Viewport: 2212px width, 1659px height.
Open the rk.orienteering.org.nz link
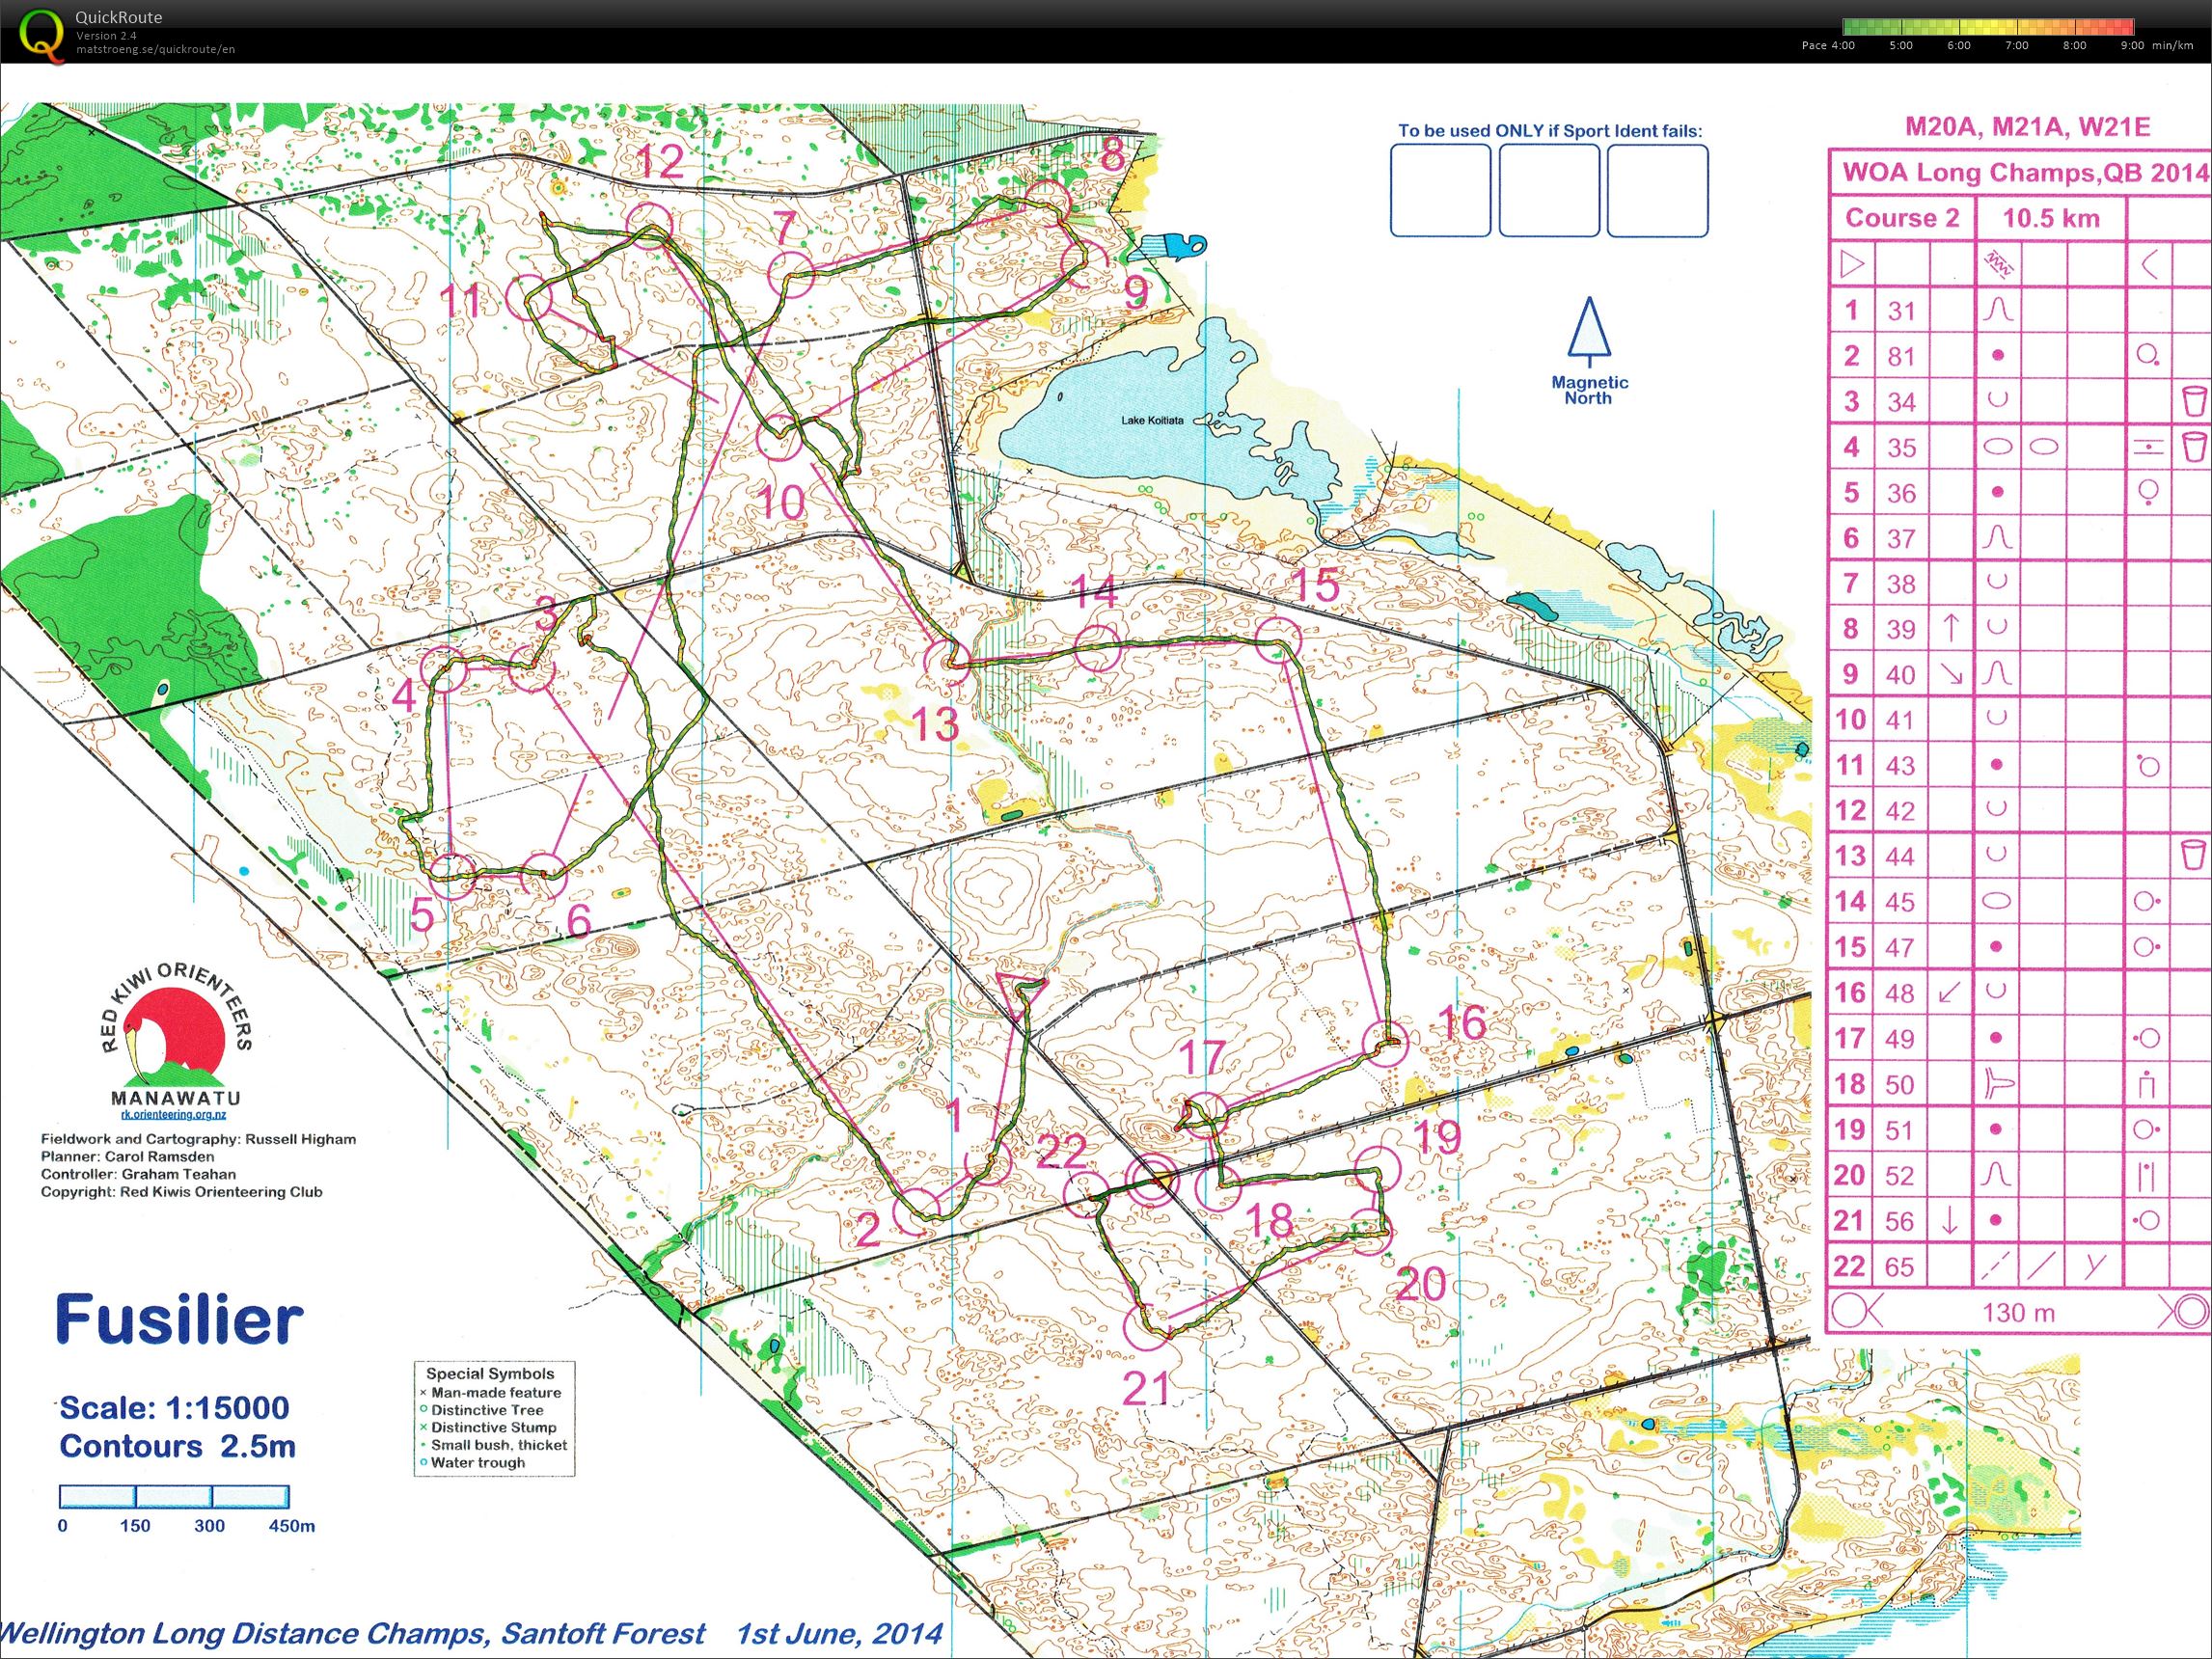(174, 1114)
